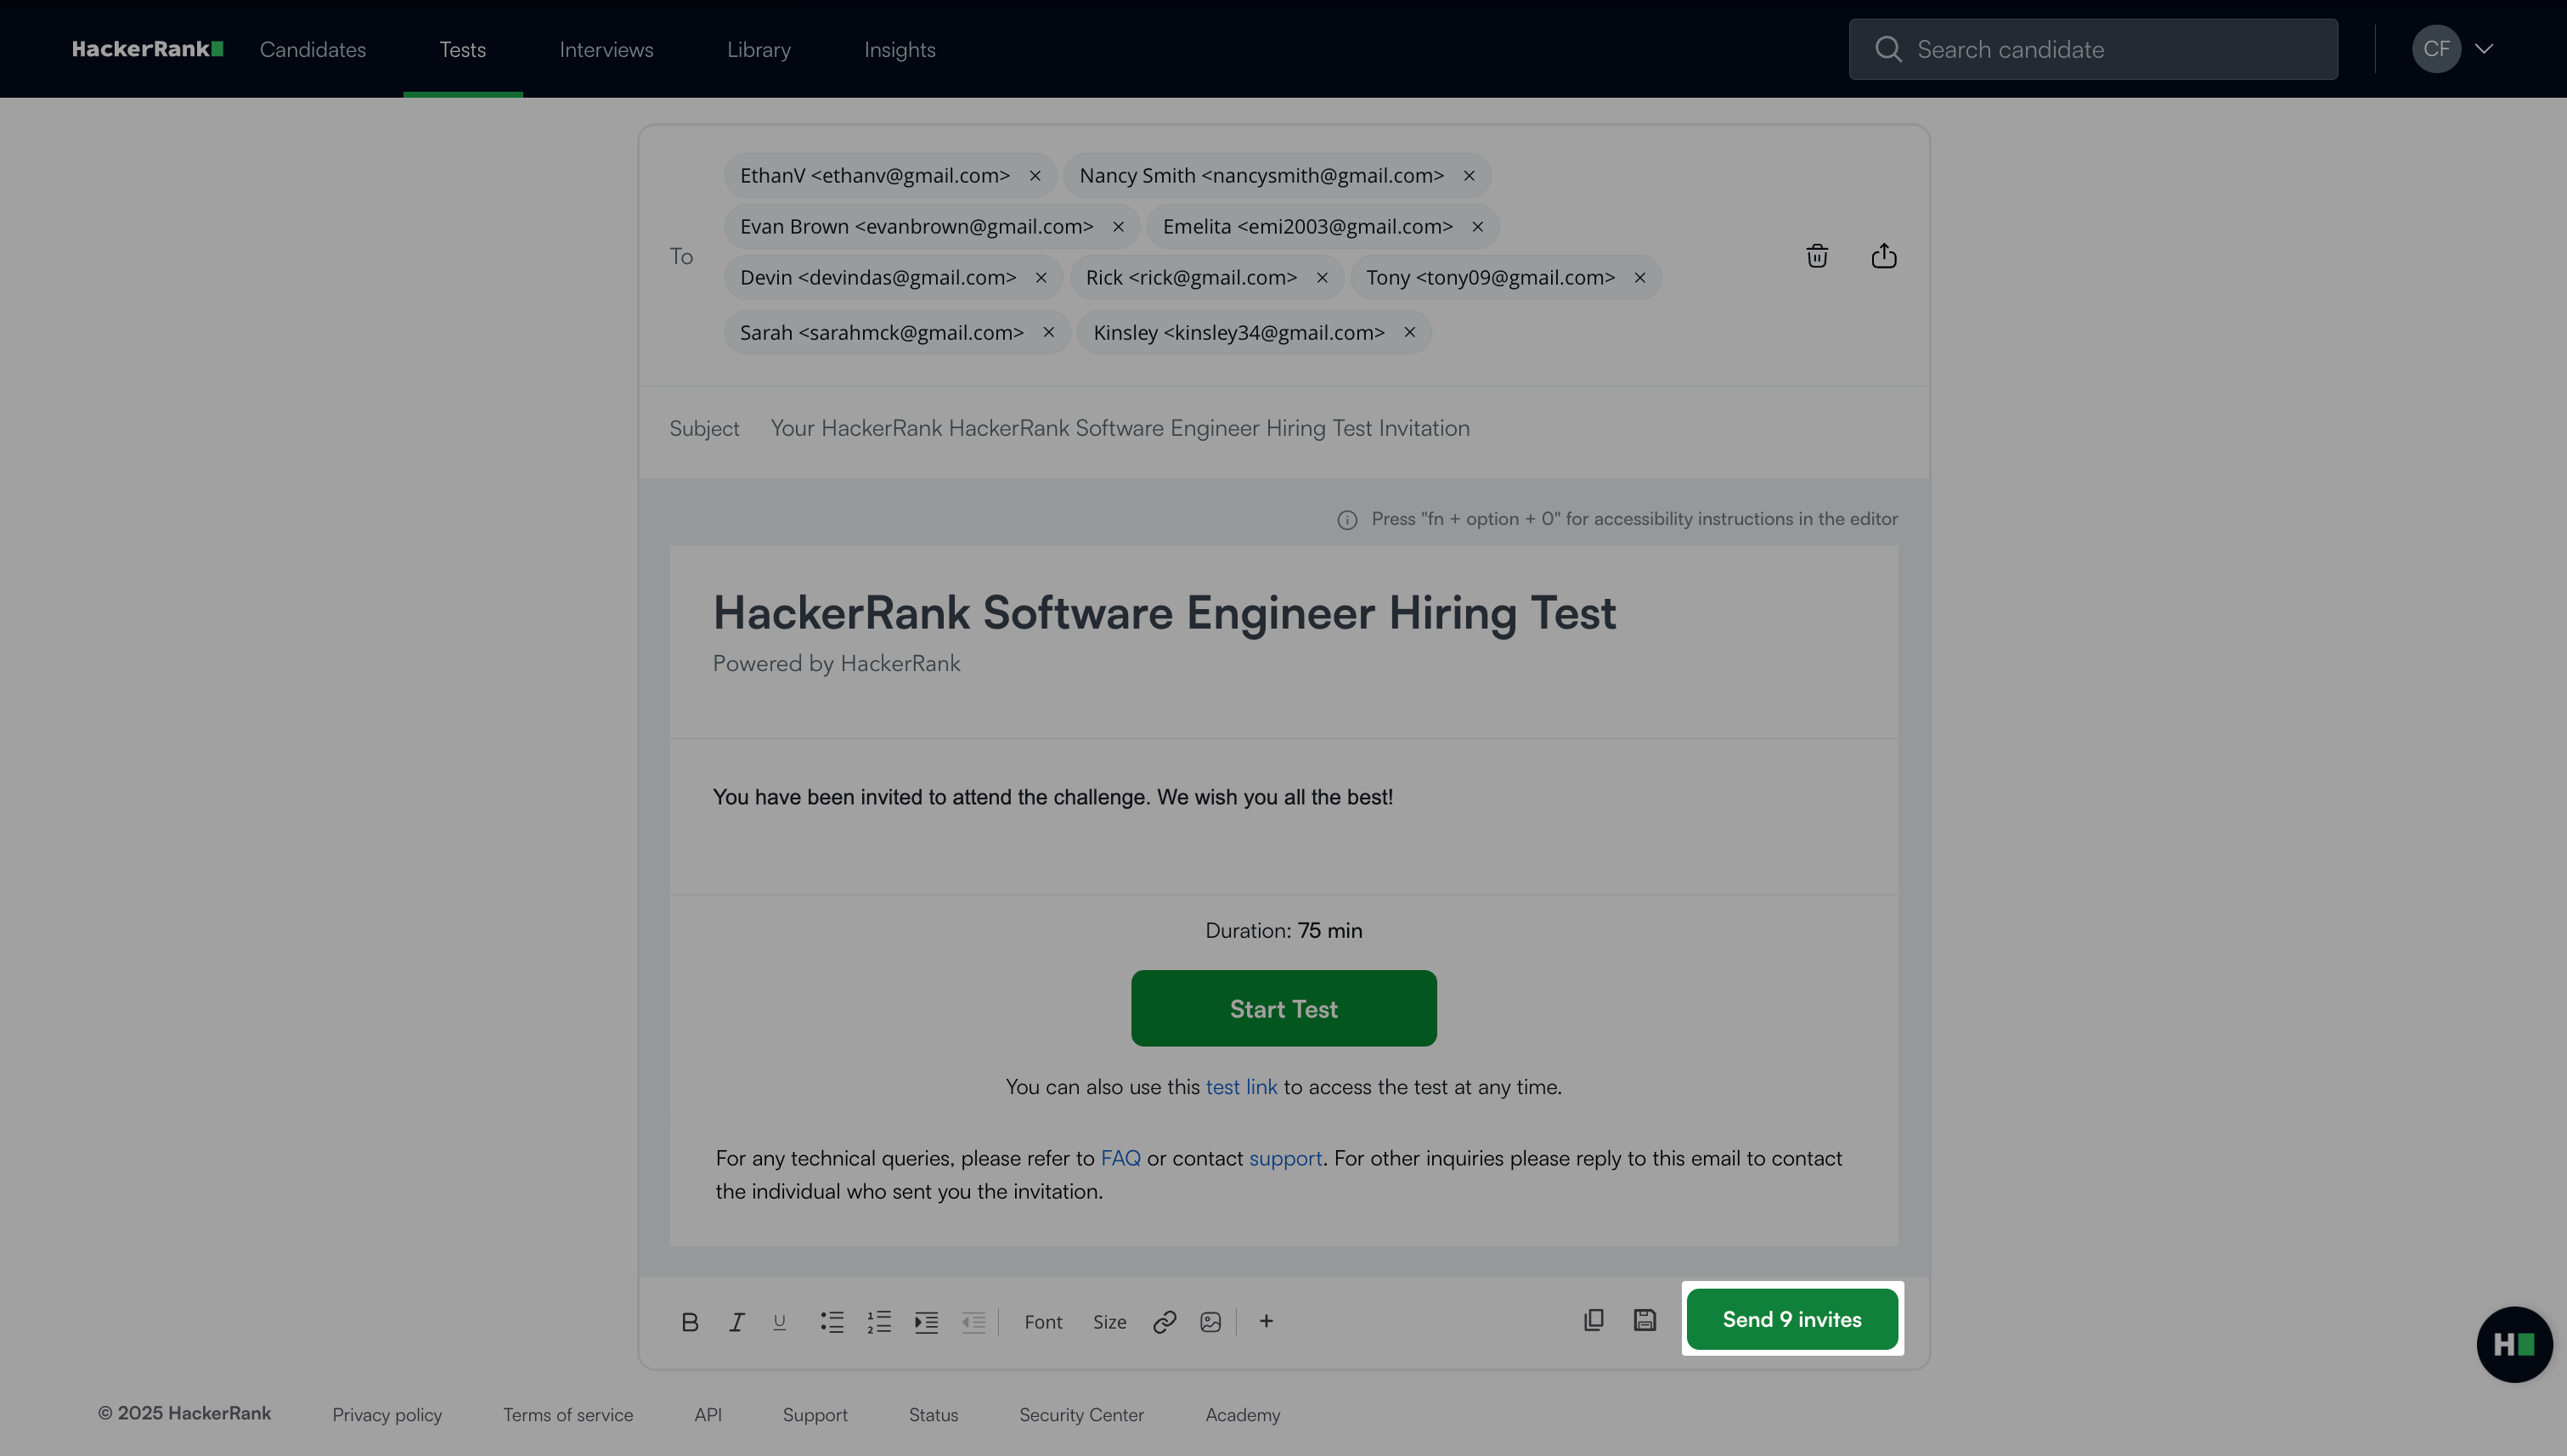Click Send 9 invites button
The height and width of the screenshot is (1456, 2567).
click(1792, 1319)
